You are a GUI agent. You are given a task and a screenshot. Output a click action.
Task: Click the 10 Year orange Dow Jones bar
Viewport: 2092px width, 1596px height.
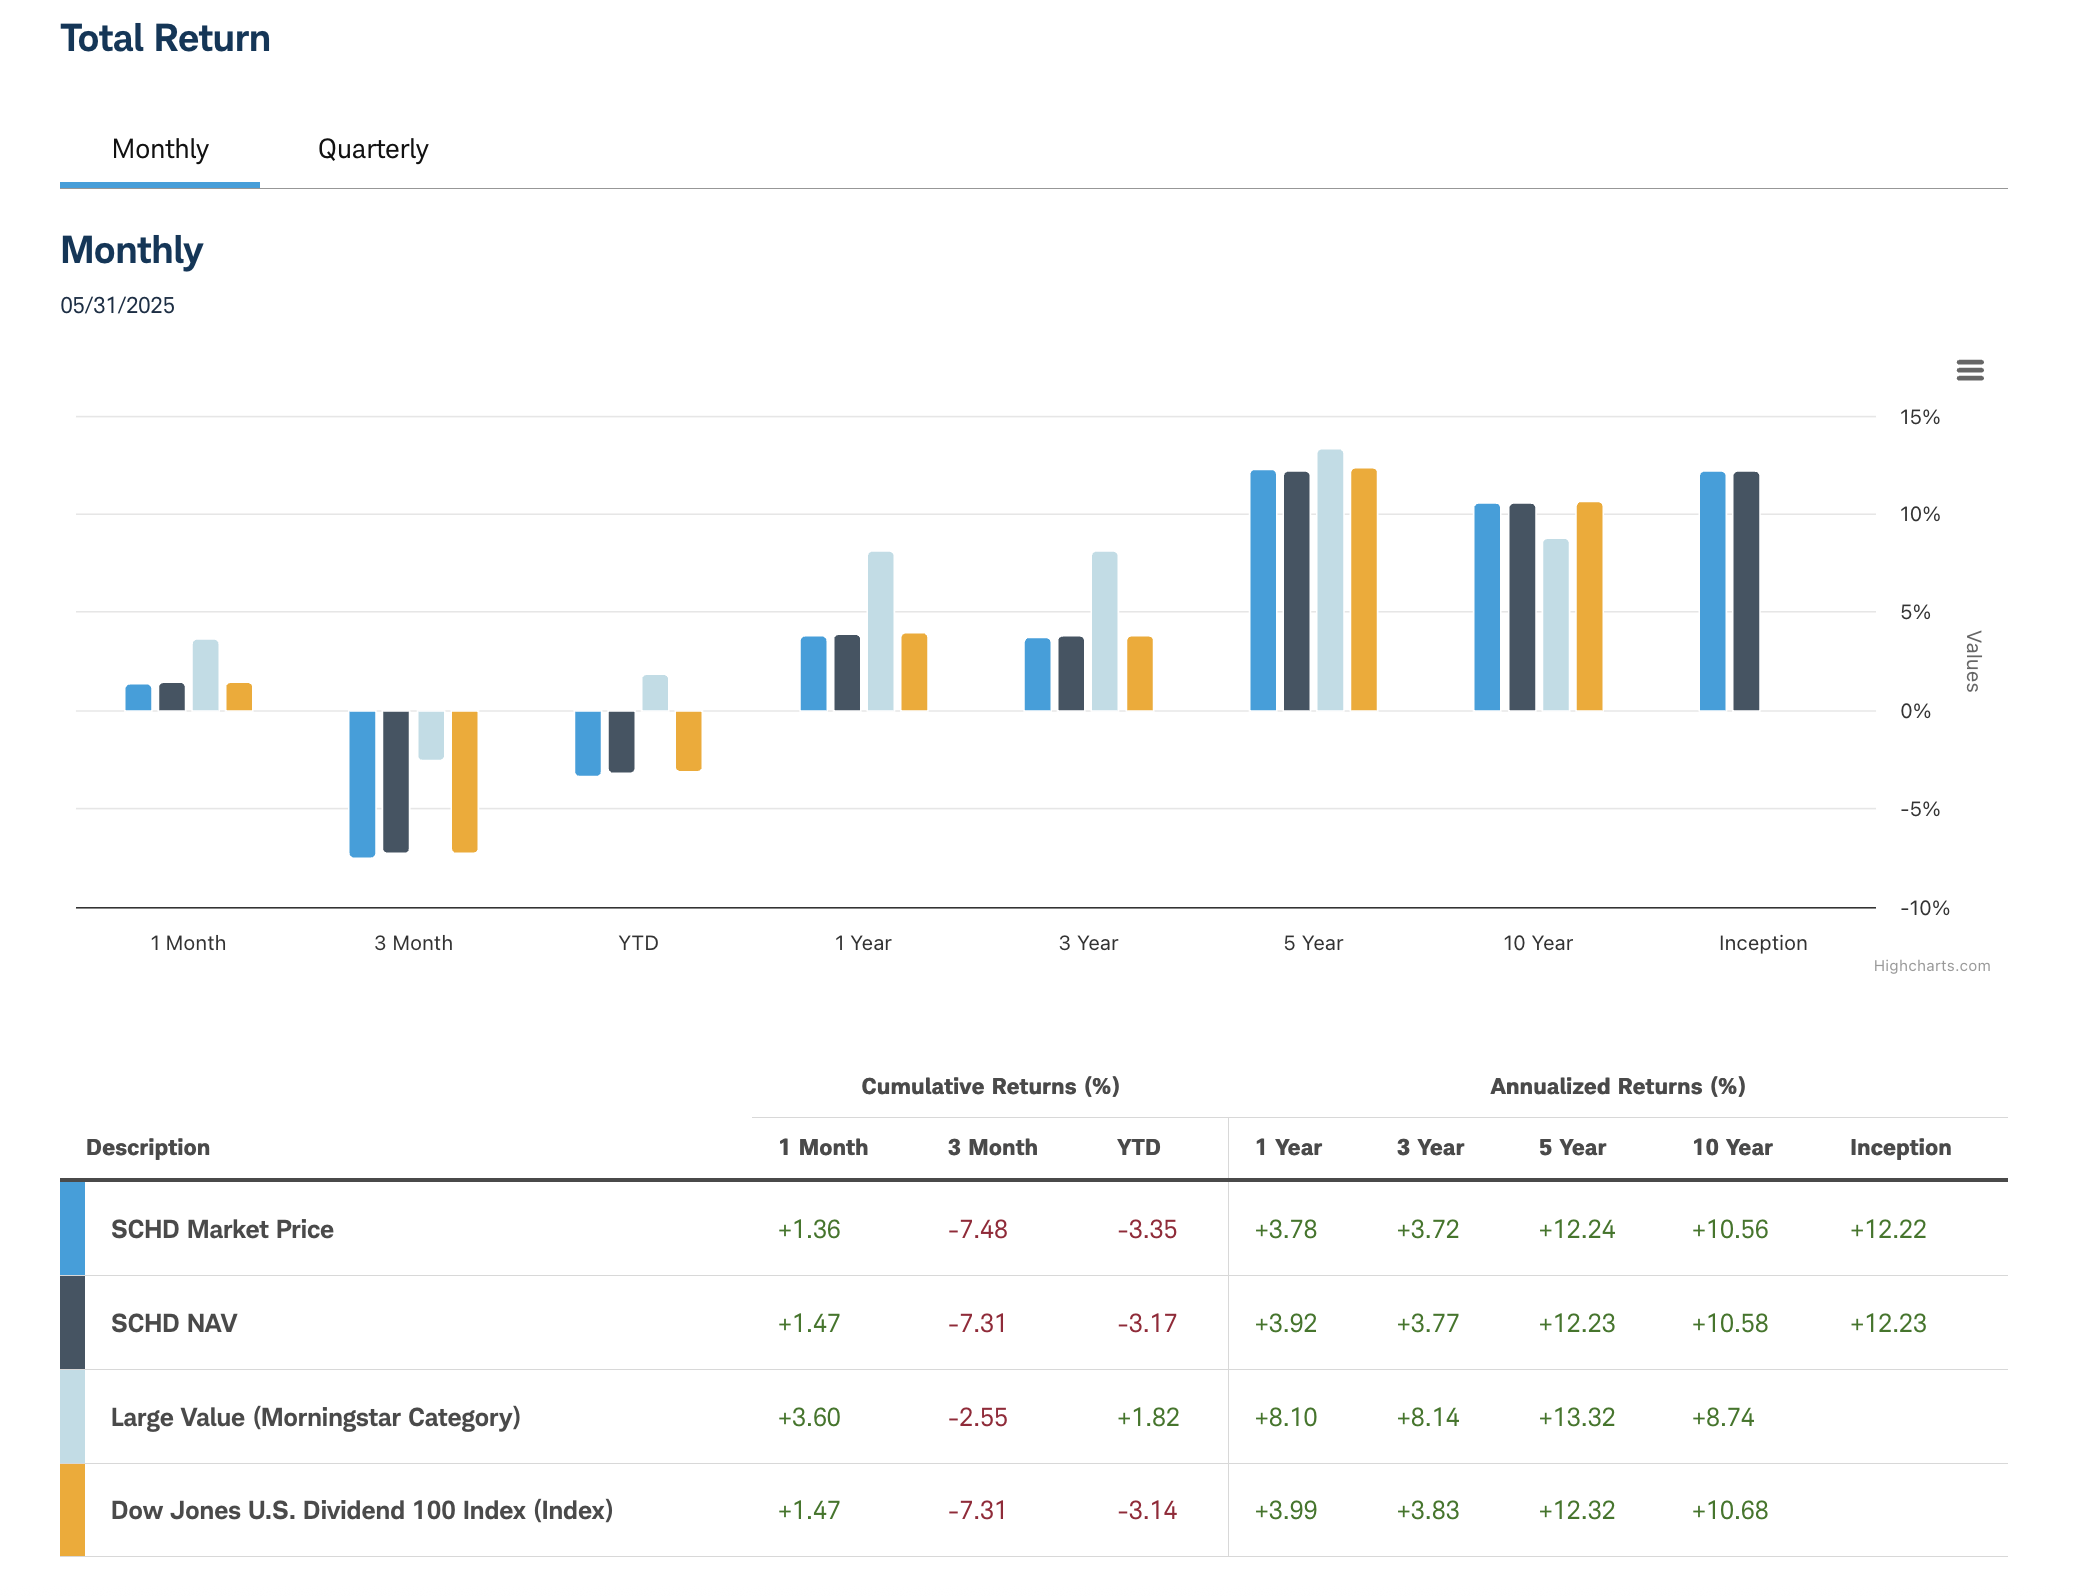coord(1589,607)
